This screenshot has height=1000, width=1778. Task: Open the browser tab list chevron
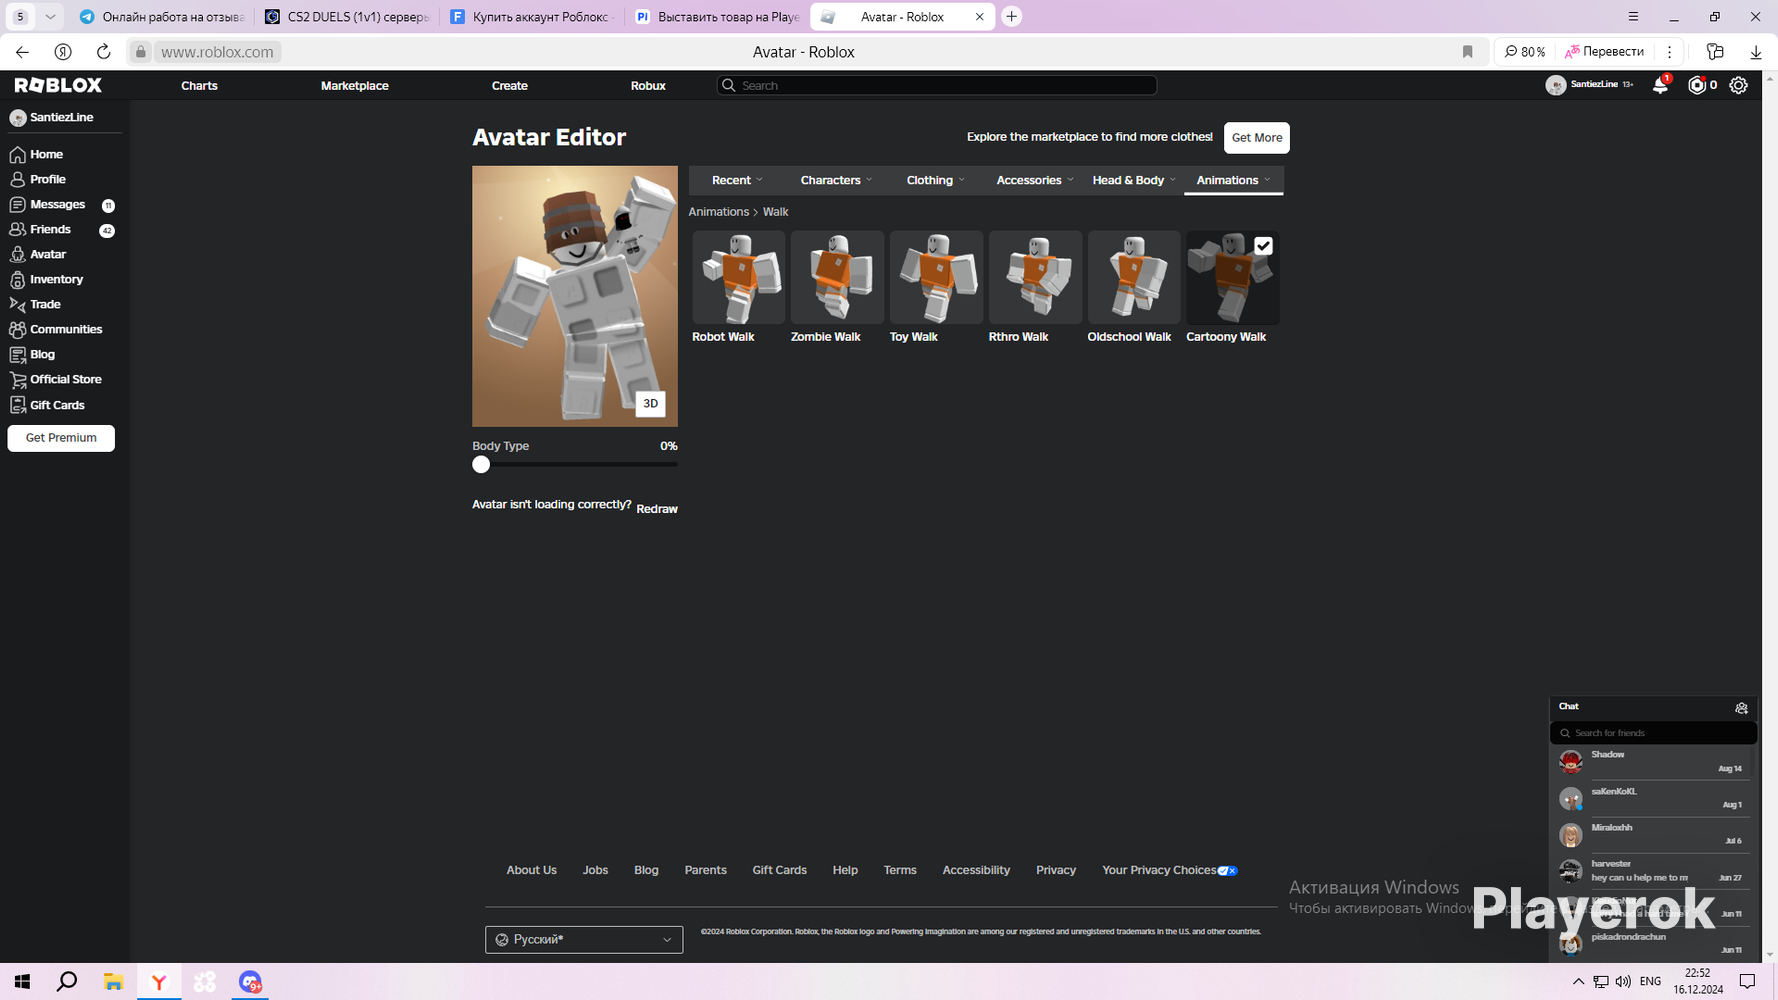point(50,16)
